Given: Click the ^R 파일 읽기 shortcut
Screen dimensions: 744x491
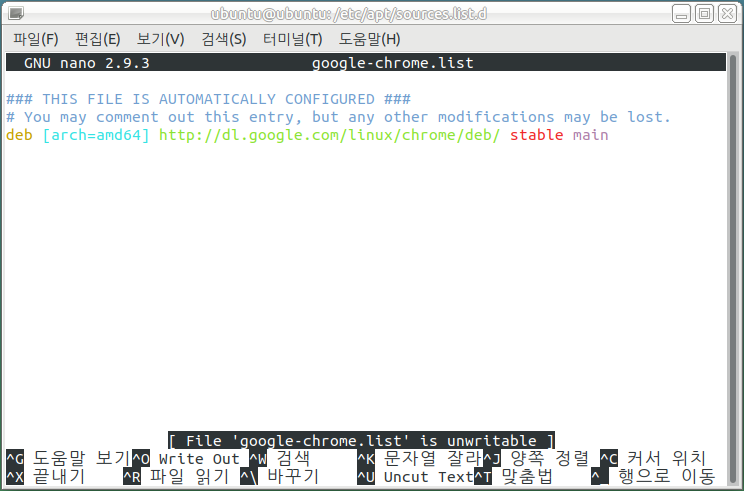Looking at the screenshot, I should 176,477.
